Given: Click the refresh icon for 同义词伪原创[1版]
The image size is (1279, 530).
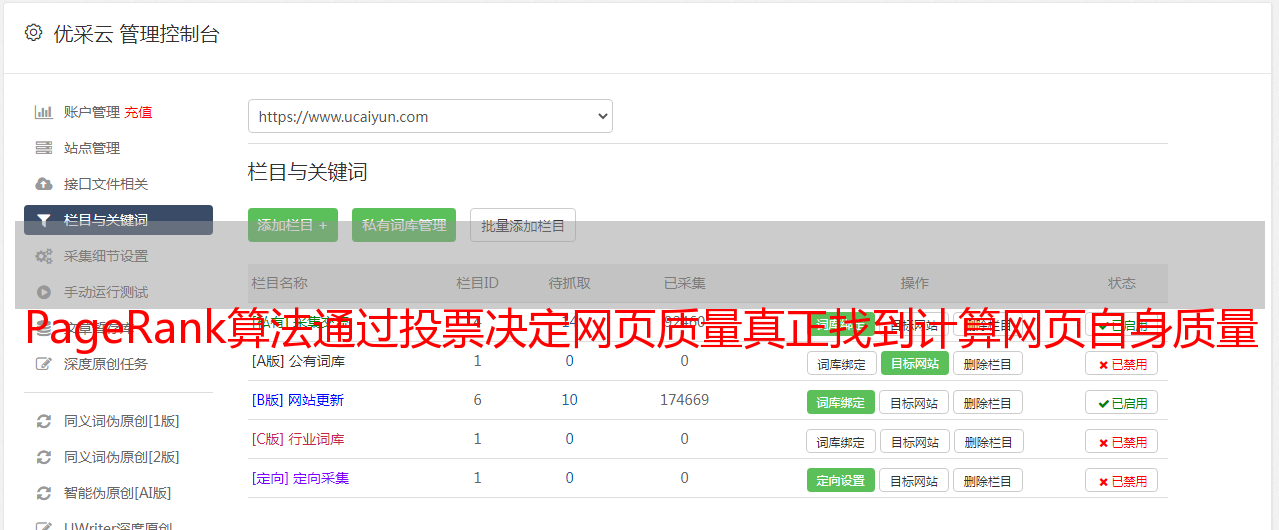Looking at the screenshot, I should pyautogui.click(x=43, y=421).
